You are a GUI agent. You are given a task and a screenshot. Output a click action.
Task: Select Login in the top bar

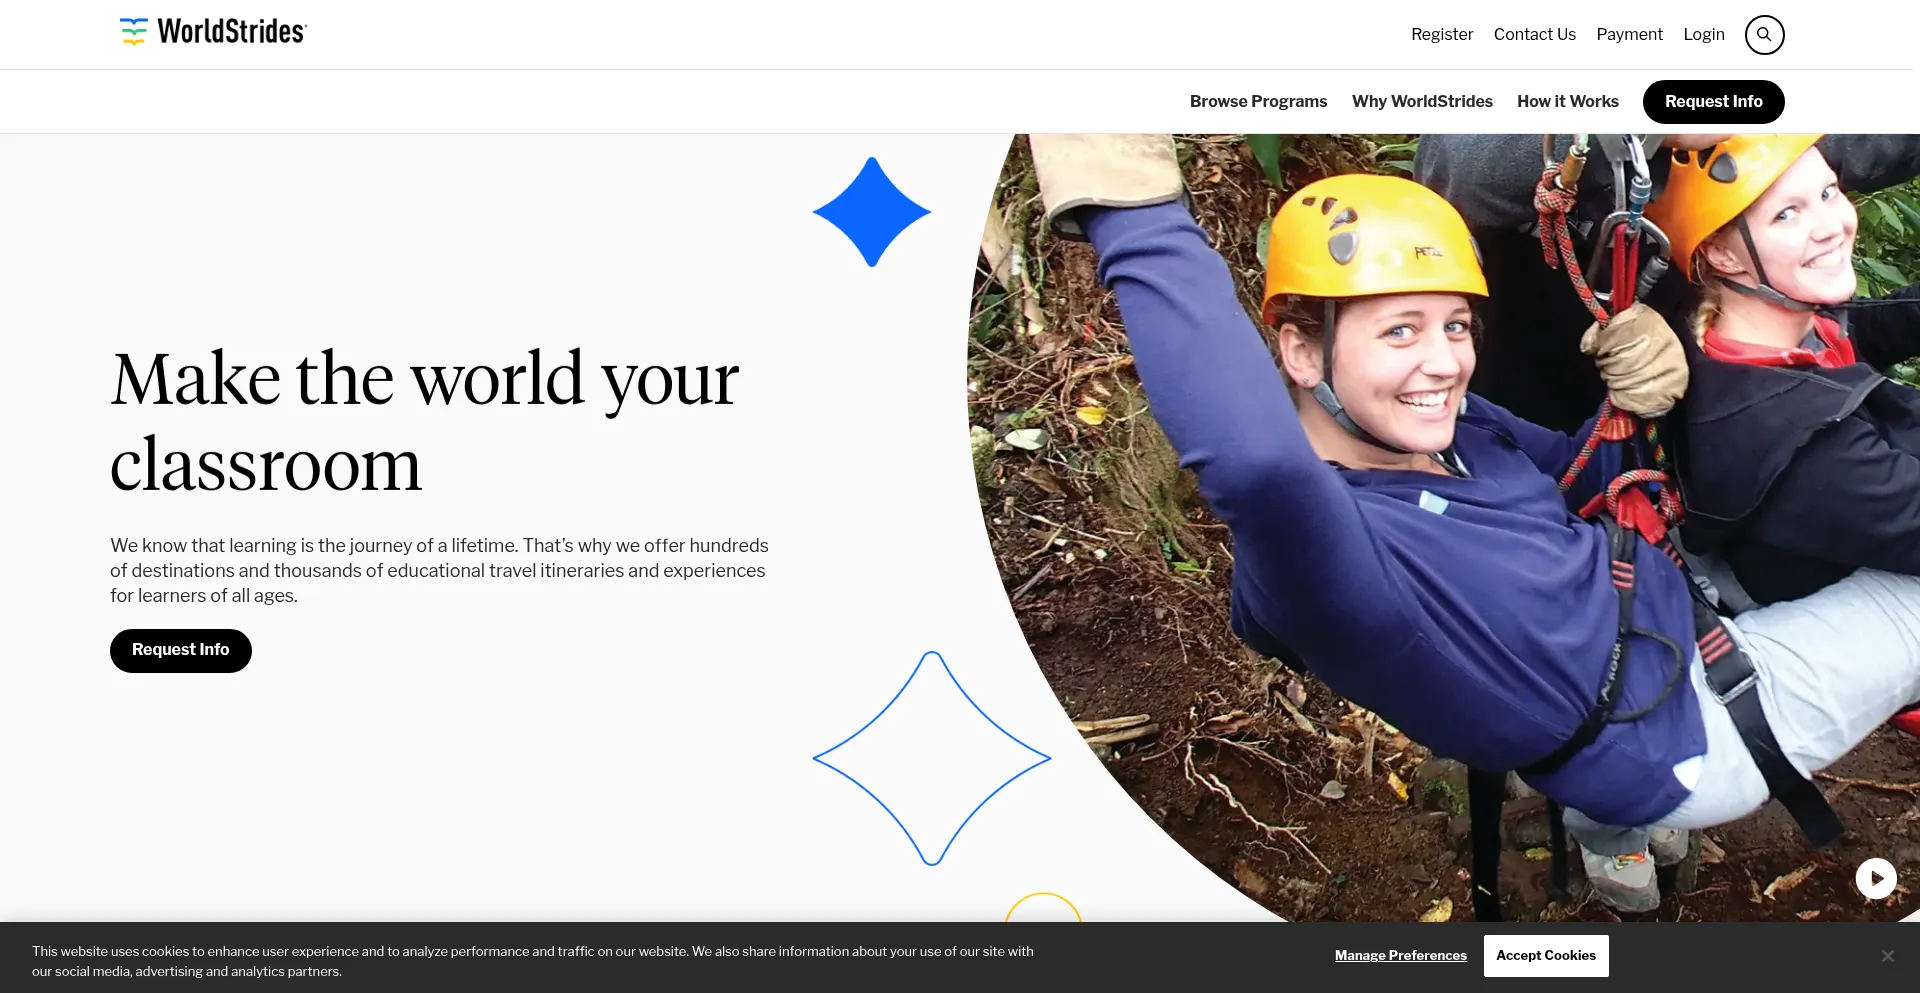pyautogui.click(x=1703, y=34)
